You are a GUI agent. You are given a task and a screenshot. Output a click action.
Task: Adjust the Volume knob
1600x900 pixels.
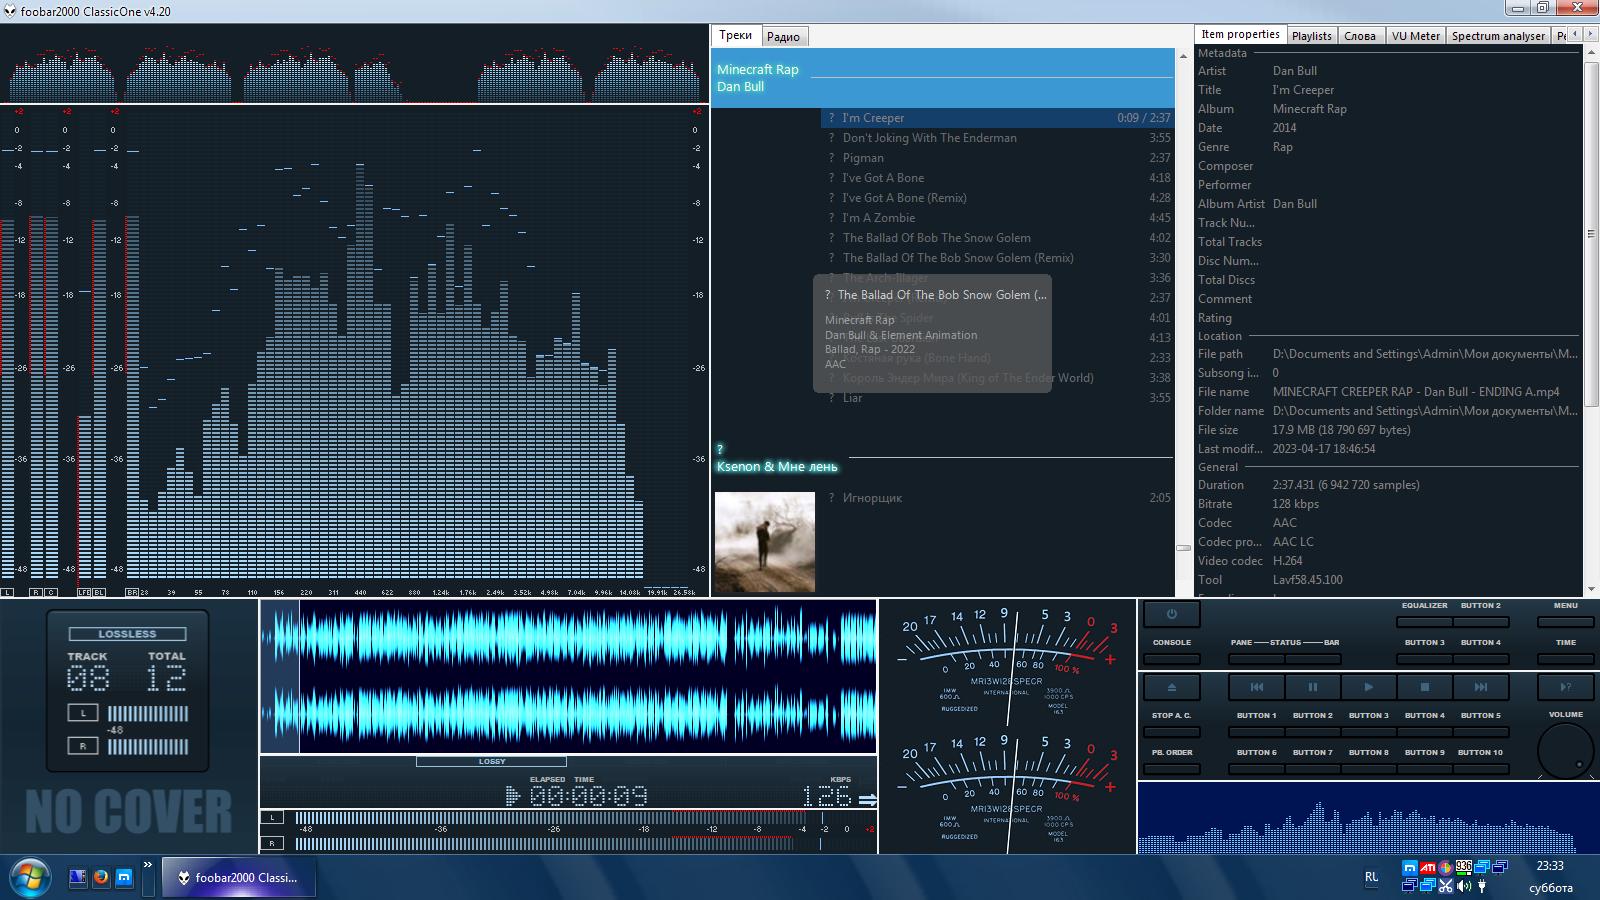(x=1565, y=751)
